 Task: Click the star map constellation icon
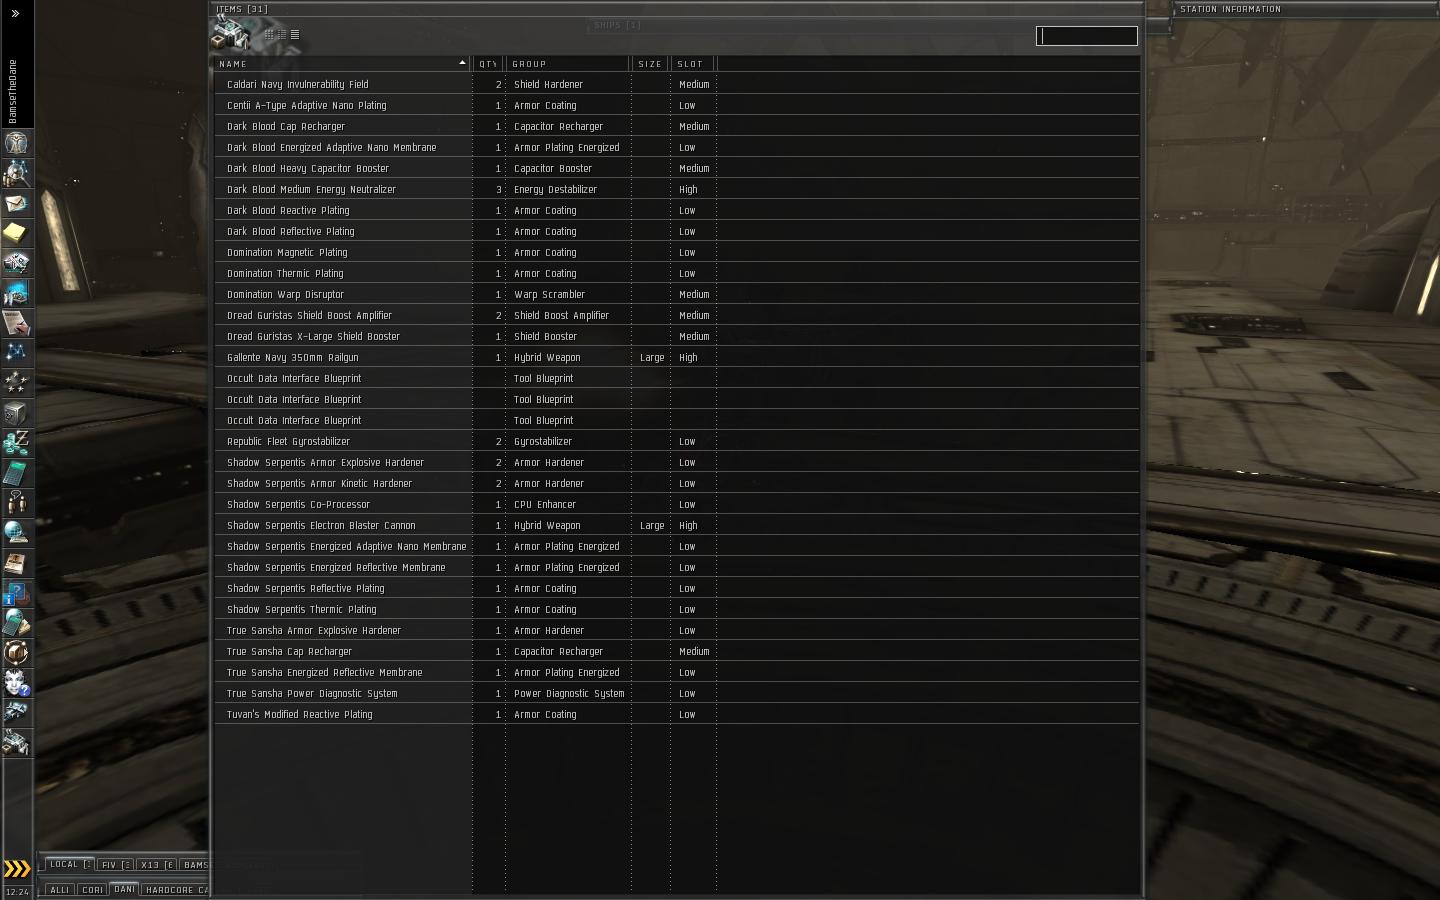(17, 353)
